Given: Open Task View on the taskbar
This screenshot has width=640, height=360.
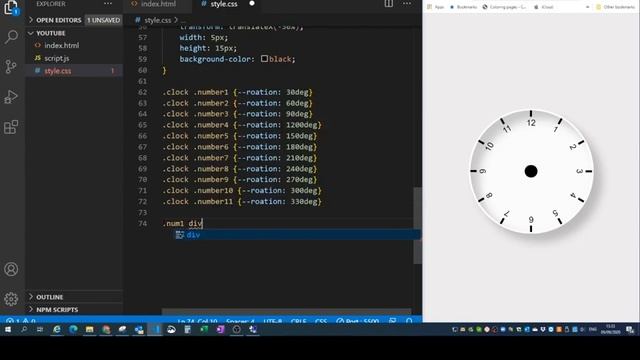Looking at the screenshot, I should [40, 329].
